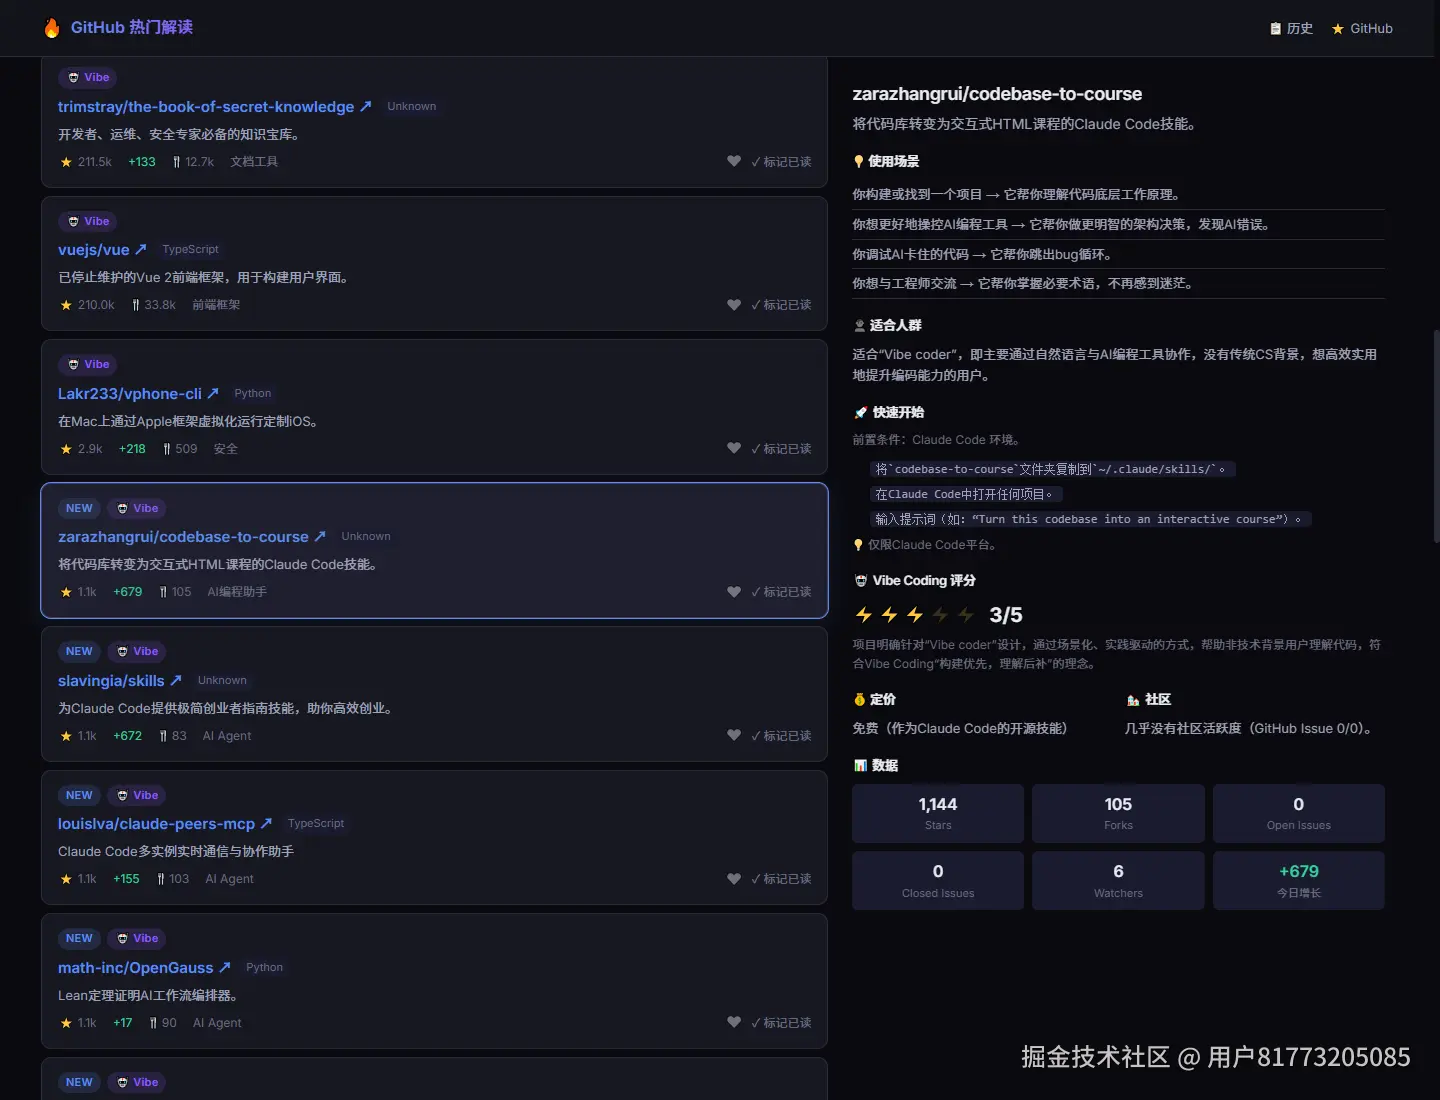Click the flame logo in the header

point(51,28)
